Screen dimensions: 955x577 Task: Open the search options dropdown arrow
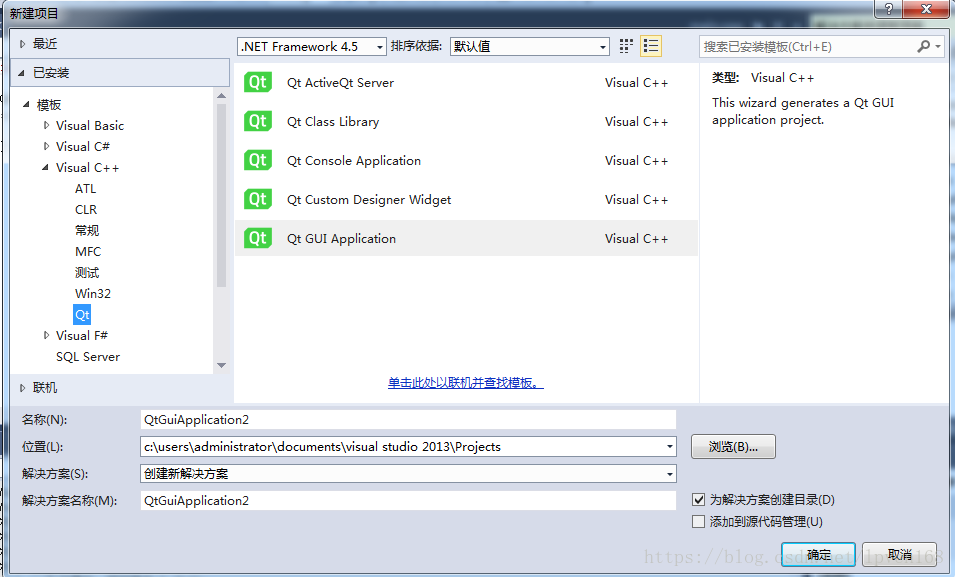click(939, 46)
